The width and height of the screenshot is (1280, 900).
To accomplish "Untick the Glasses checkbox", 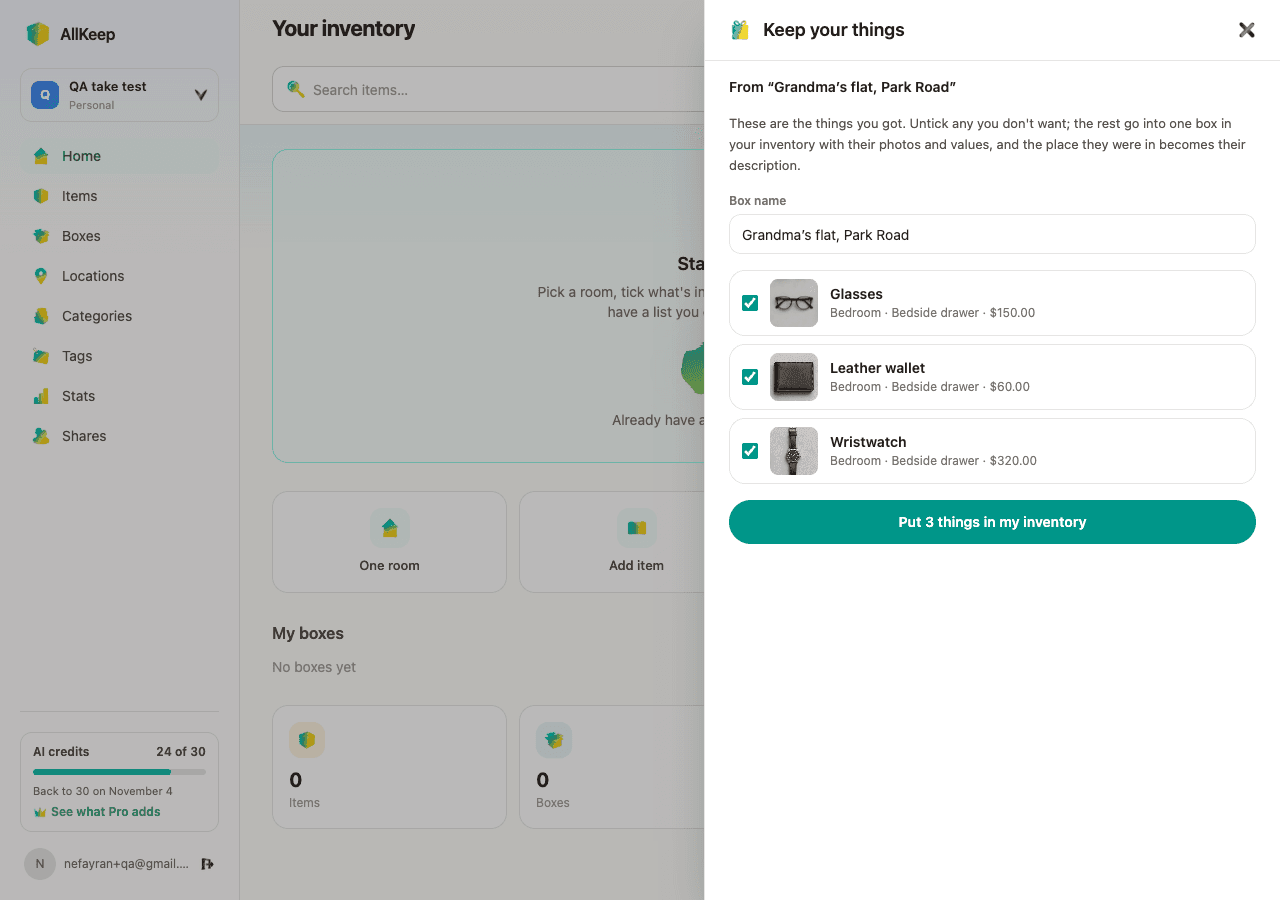I will pos(750,303).
